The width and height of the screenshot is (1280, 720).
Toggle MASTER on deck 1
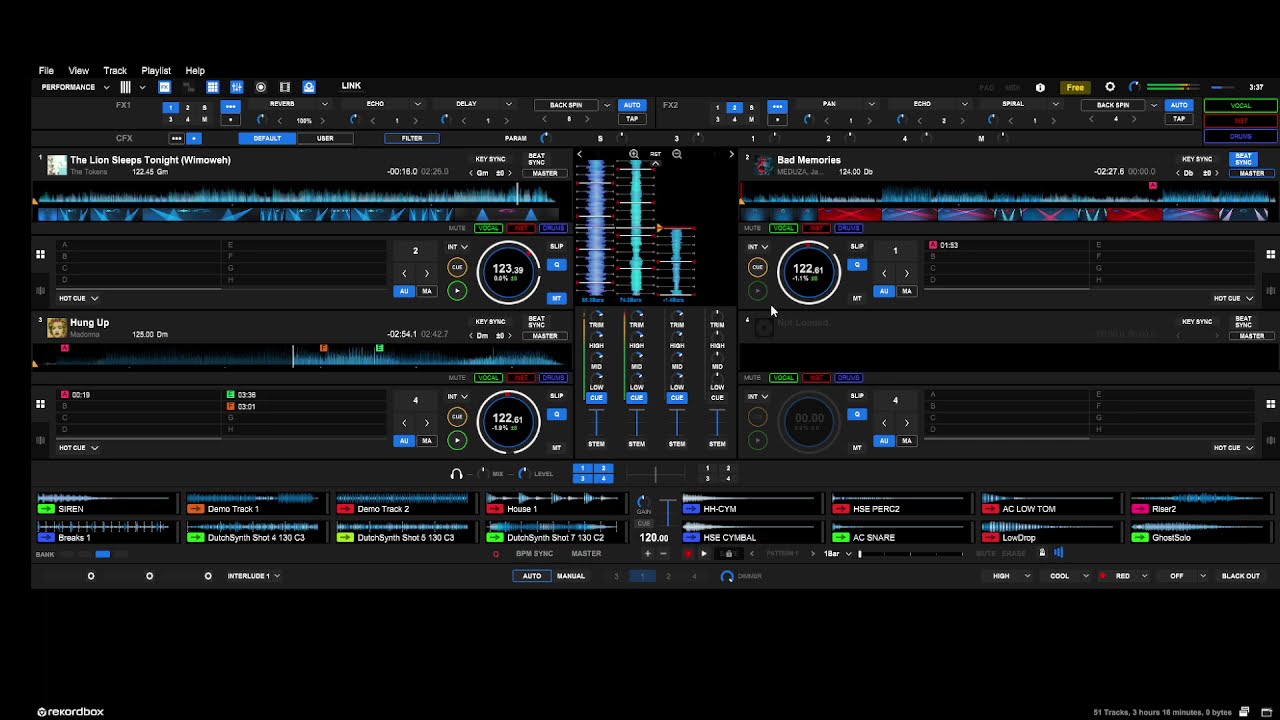545,173
